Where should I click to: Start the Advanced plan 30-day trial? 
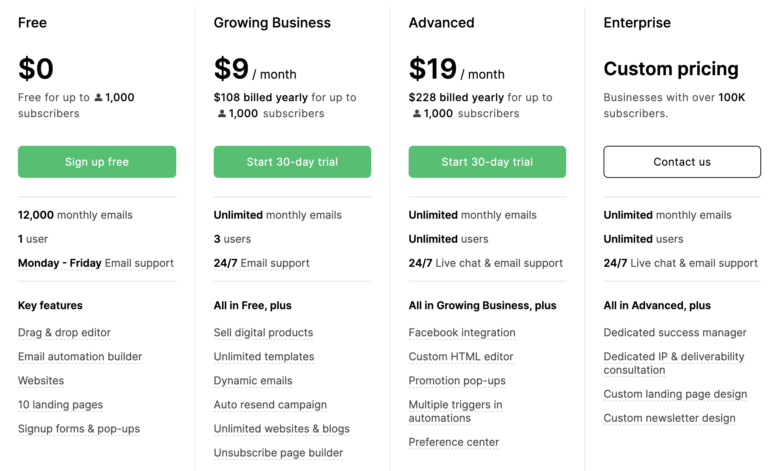pyautogui.click(x=487, y=162)
